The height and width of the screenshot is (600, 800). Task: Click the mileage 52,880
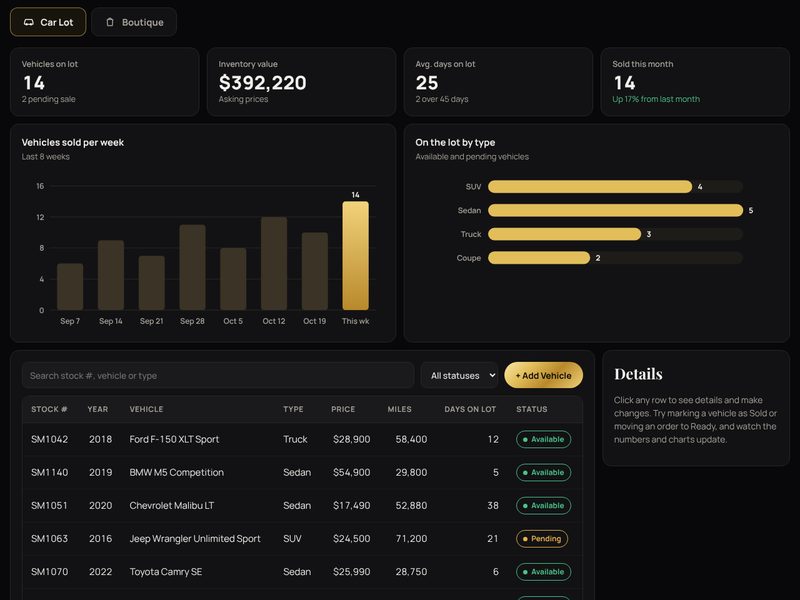411,506
